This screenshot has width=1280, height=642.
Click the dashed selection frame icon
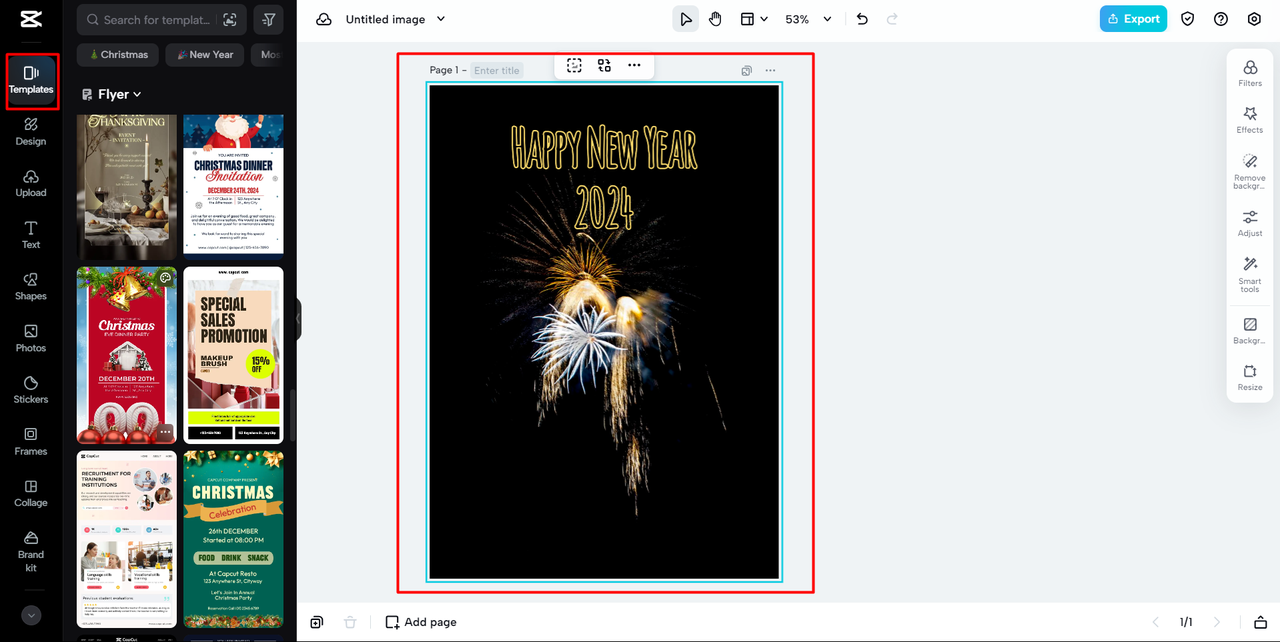pos(574,65)
